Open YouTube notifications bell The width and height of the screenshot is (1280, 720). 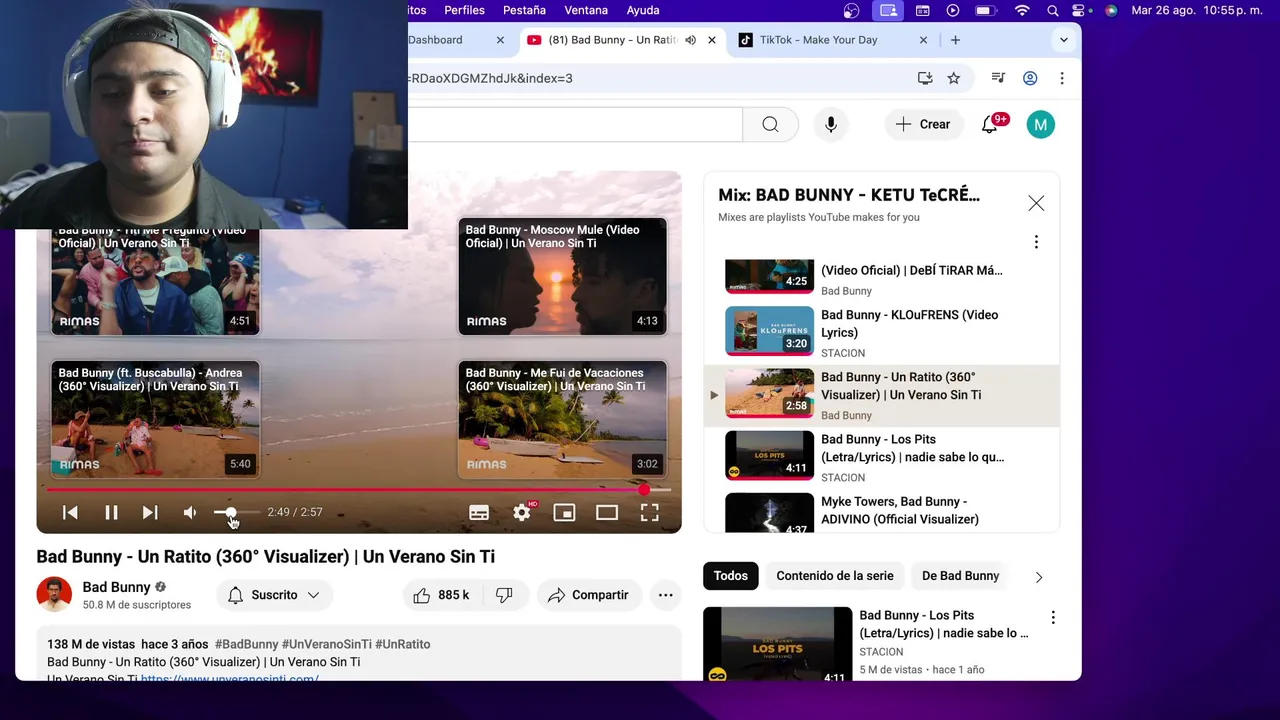coord(989,124)
